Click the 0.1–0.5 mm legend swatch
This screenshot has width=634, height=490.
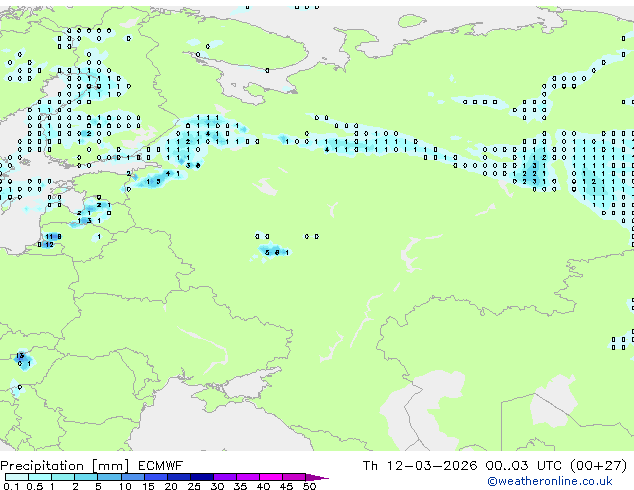[17, 477]
